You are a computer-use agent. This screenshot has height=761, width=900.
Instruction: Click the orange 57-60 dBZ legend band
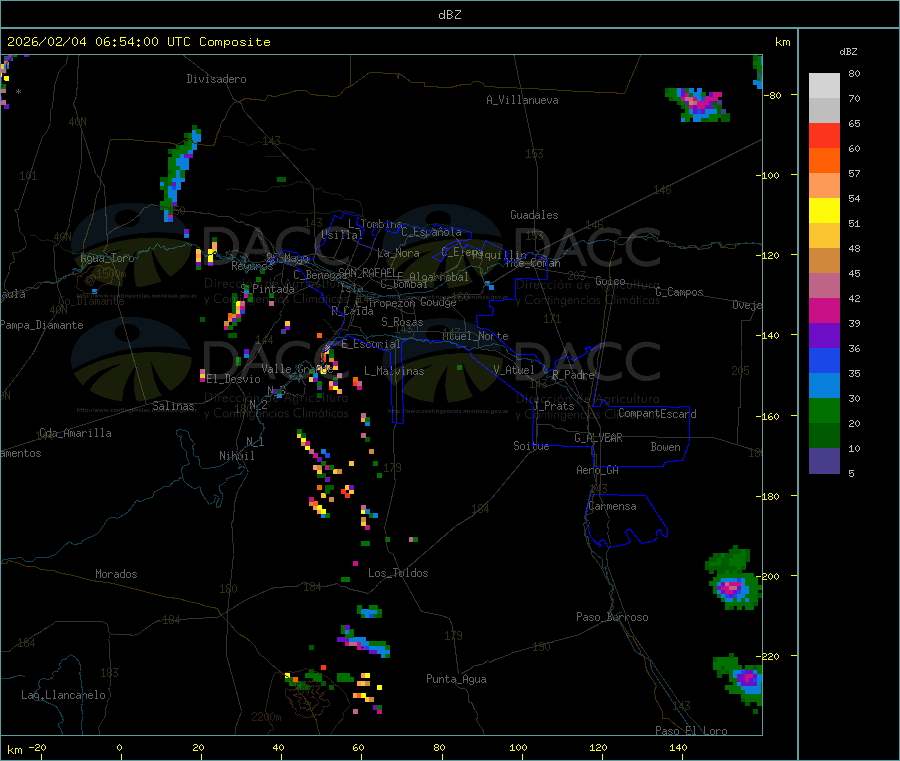[x=824, y=161]
